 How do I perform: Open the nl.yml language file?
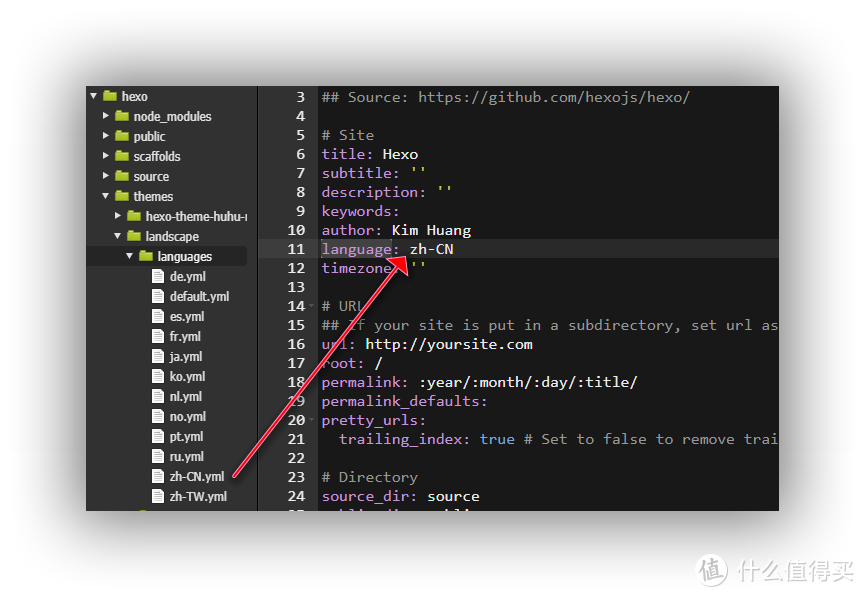186,397
